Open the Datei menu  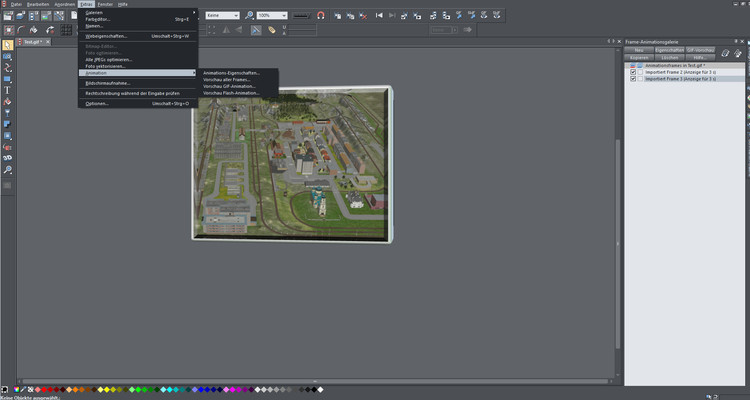(16, 4)
